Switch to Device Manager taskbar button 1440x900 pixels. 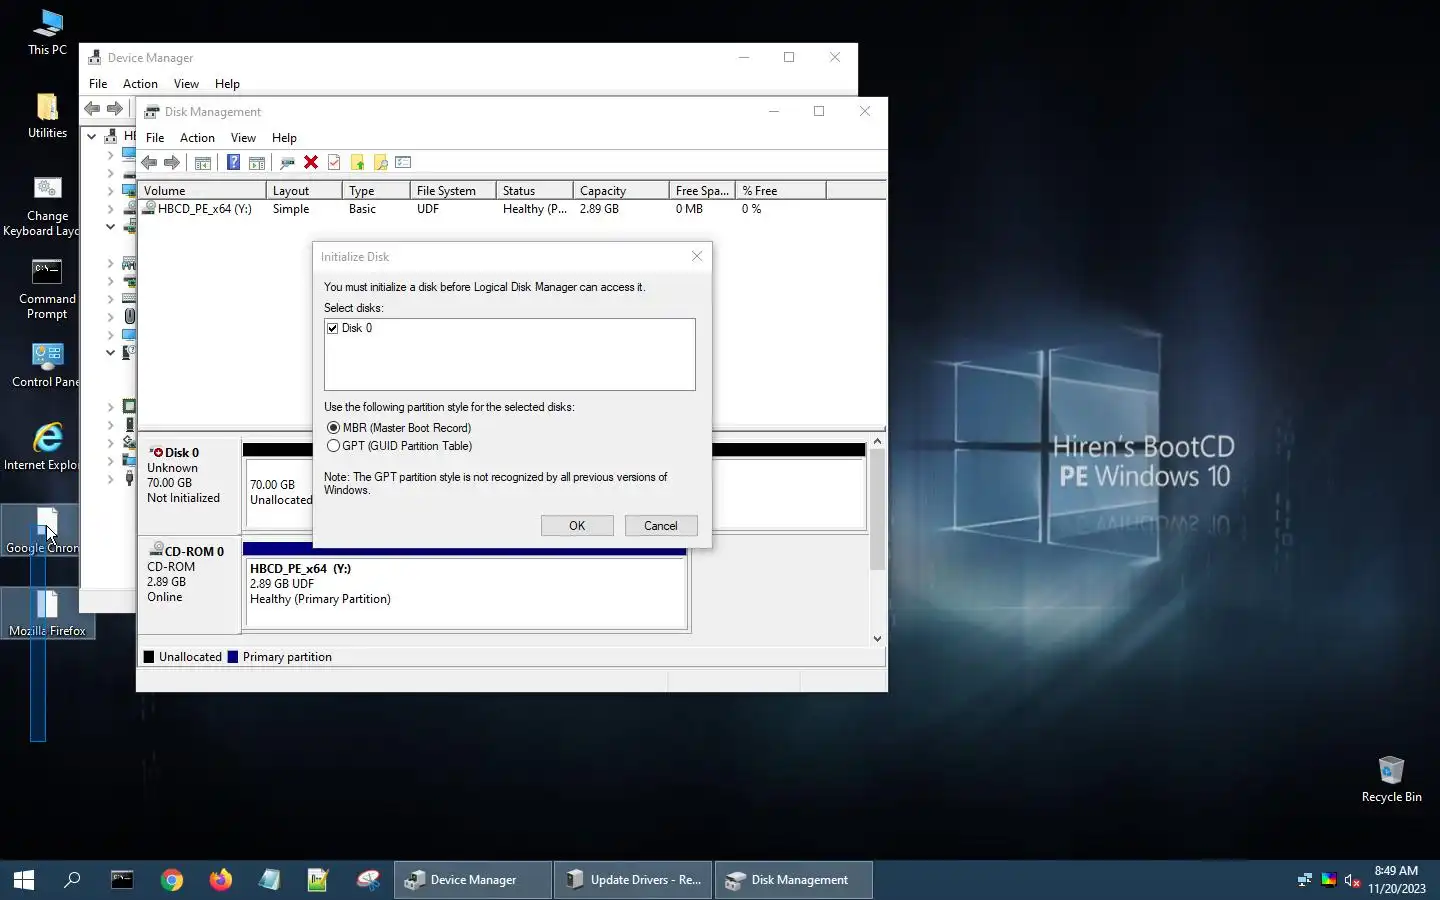coord(473,880)
